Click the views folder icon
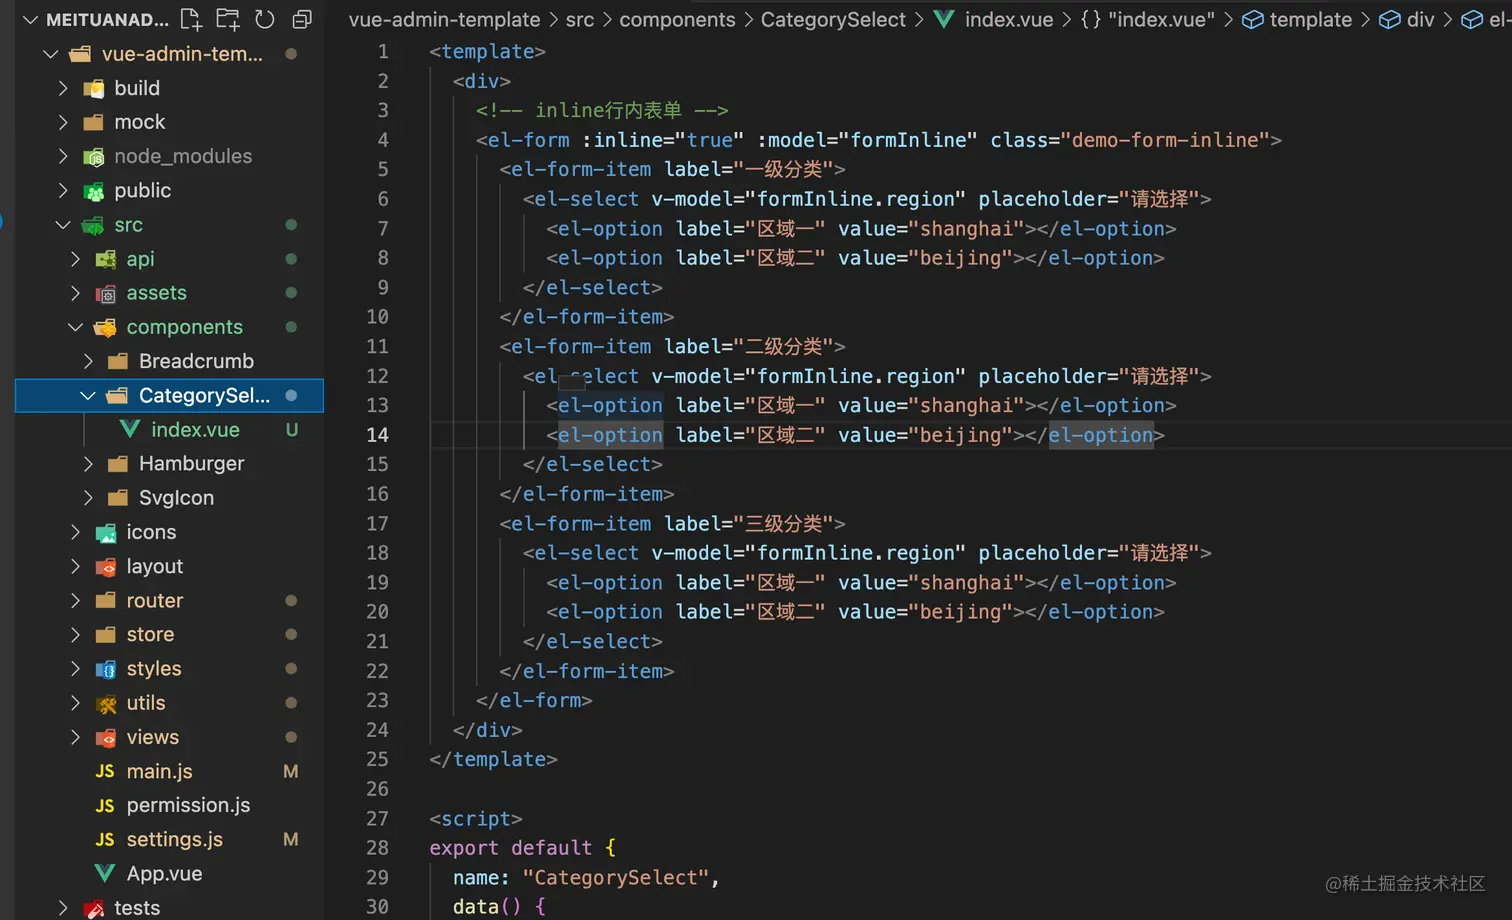 (105, 737)
